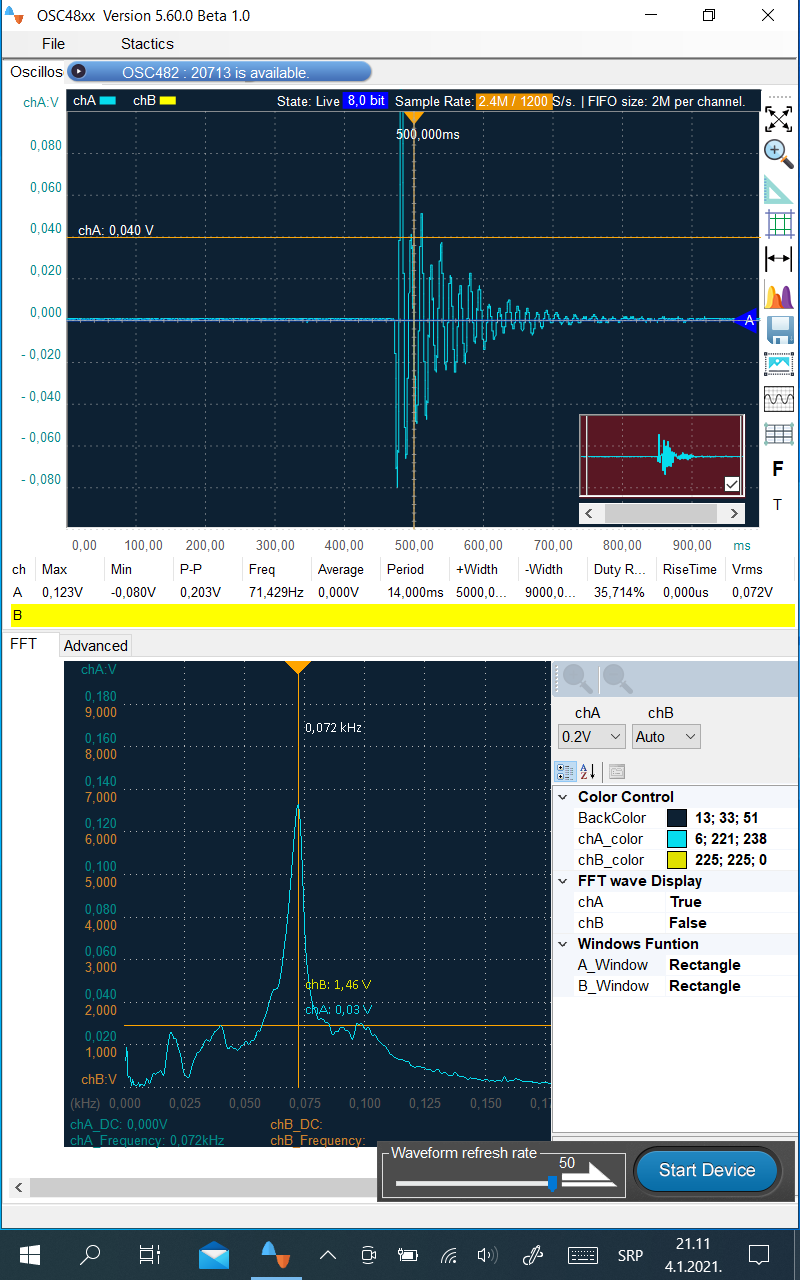Click the chA_color cyan swatch
The image size is (800, 1280).
677,839
